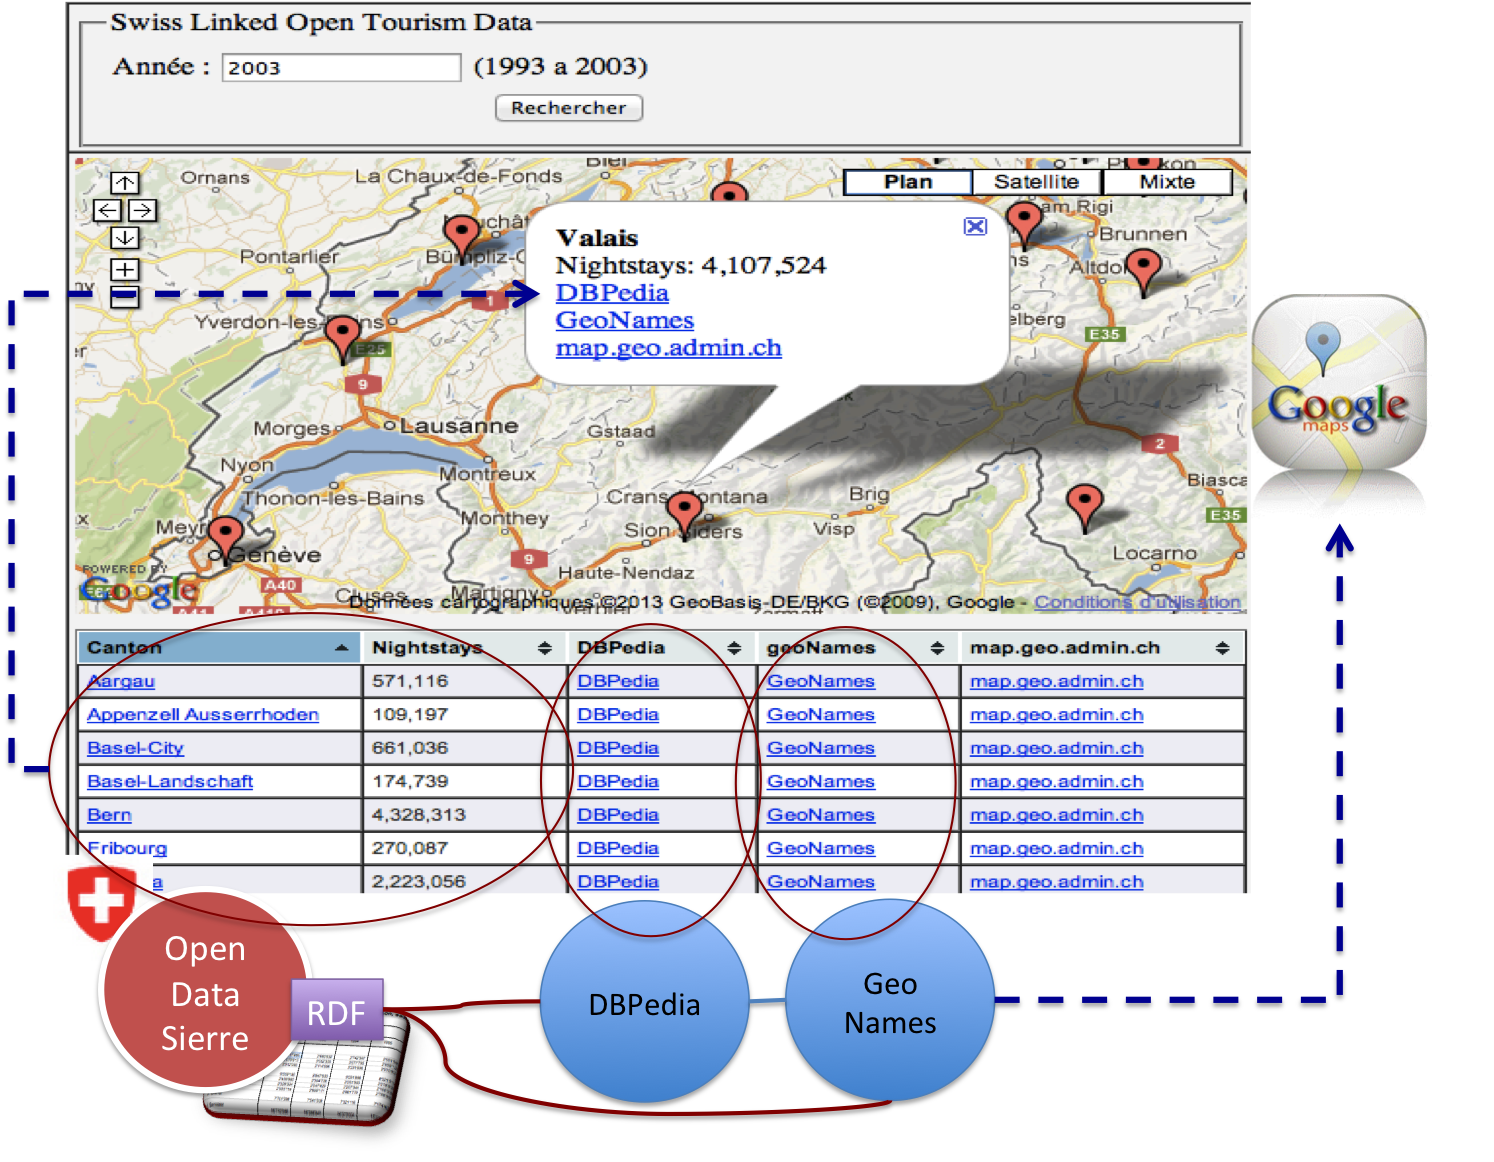
Task: Pan the map right with arrow button
Action: pos(142,210)
